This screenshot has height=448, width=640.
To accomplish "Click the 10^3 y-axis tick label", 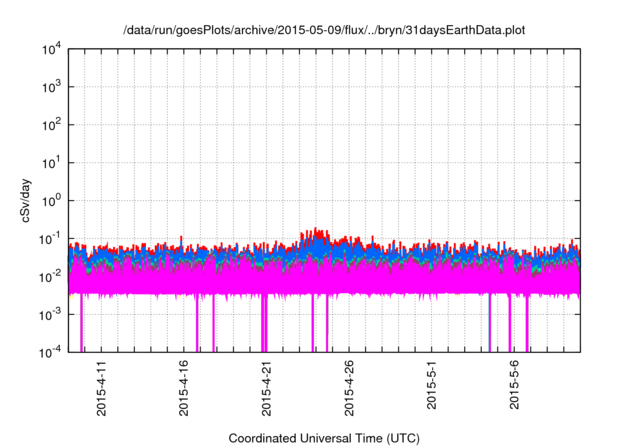I will pos(51,87).
